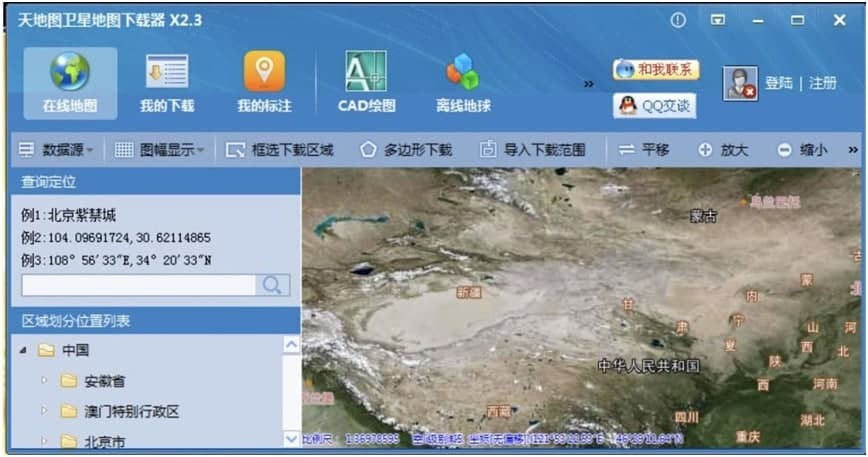Select the 中国 folder in region list

[x=75, y=350]
